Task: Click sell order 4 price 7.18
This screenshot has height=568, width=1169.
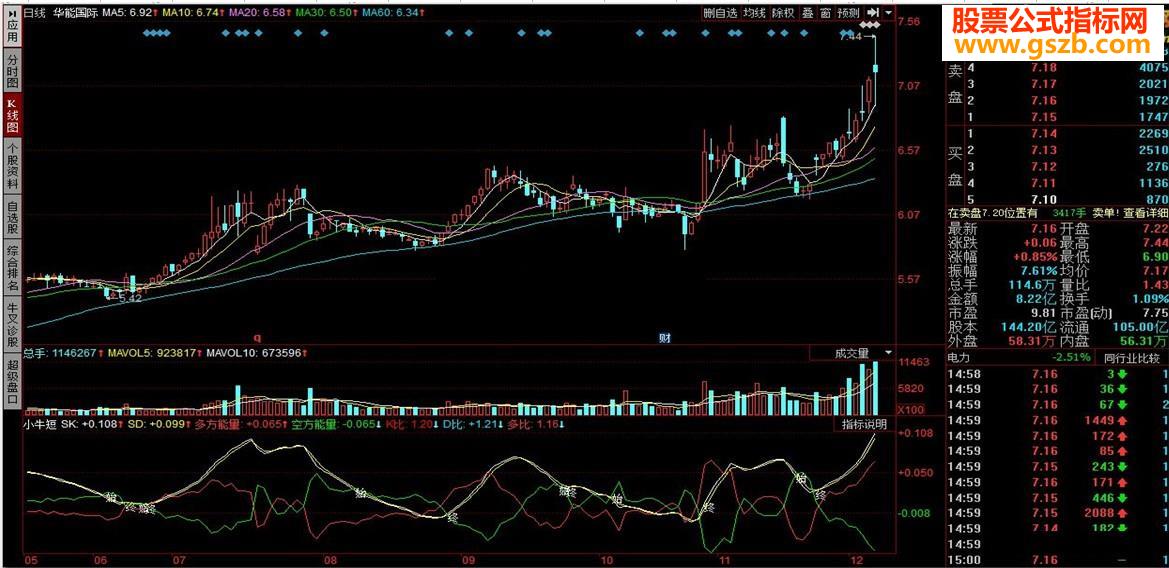Action: coord(1046,68)
